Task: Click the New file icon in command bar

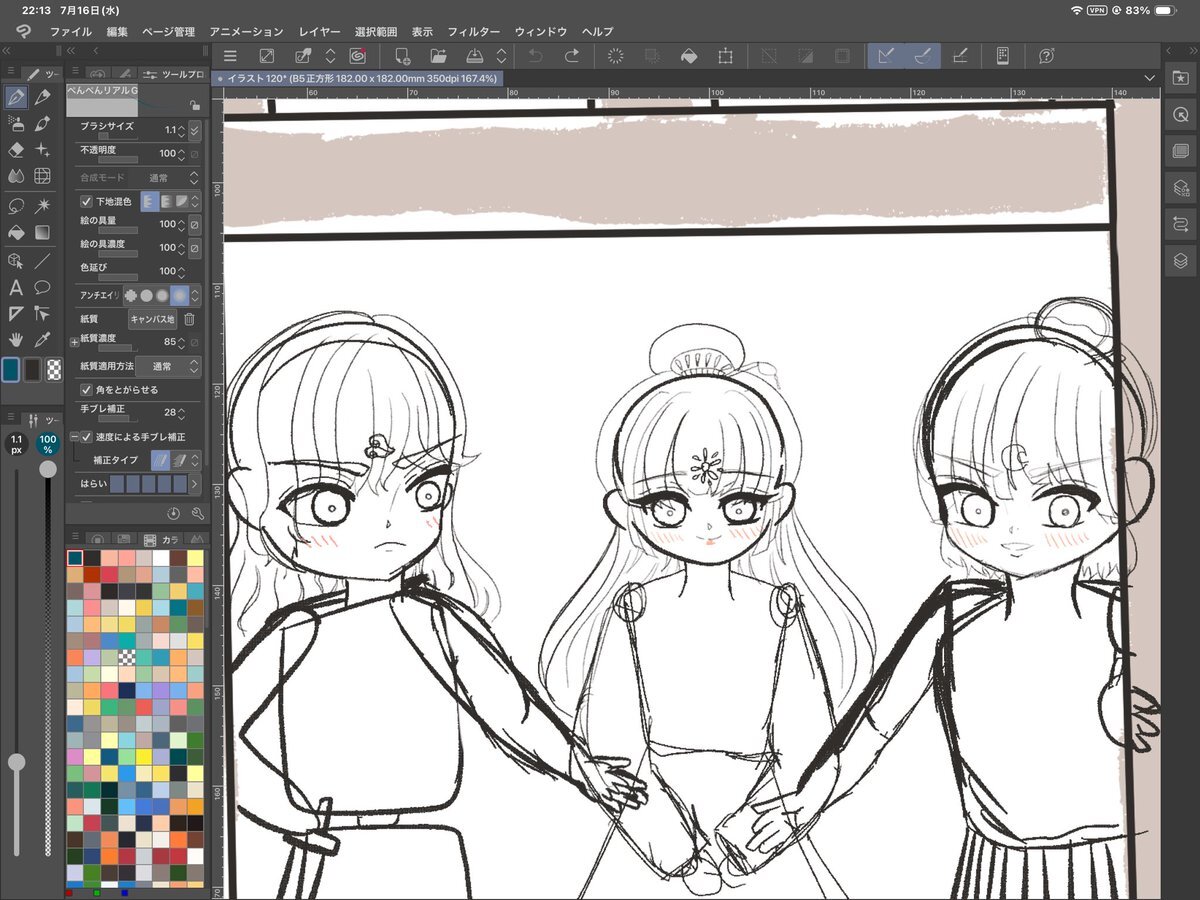Action: 402,56
